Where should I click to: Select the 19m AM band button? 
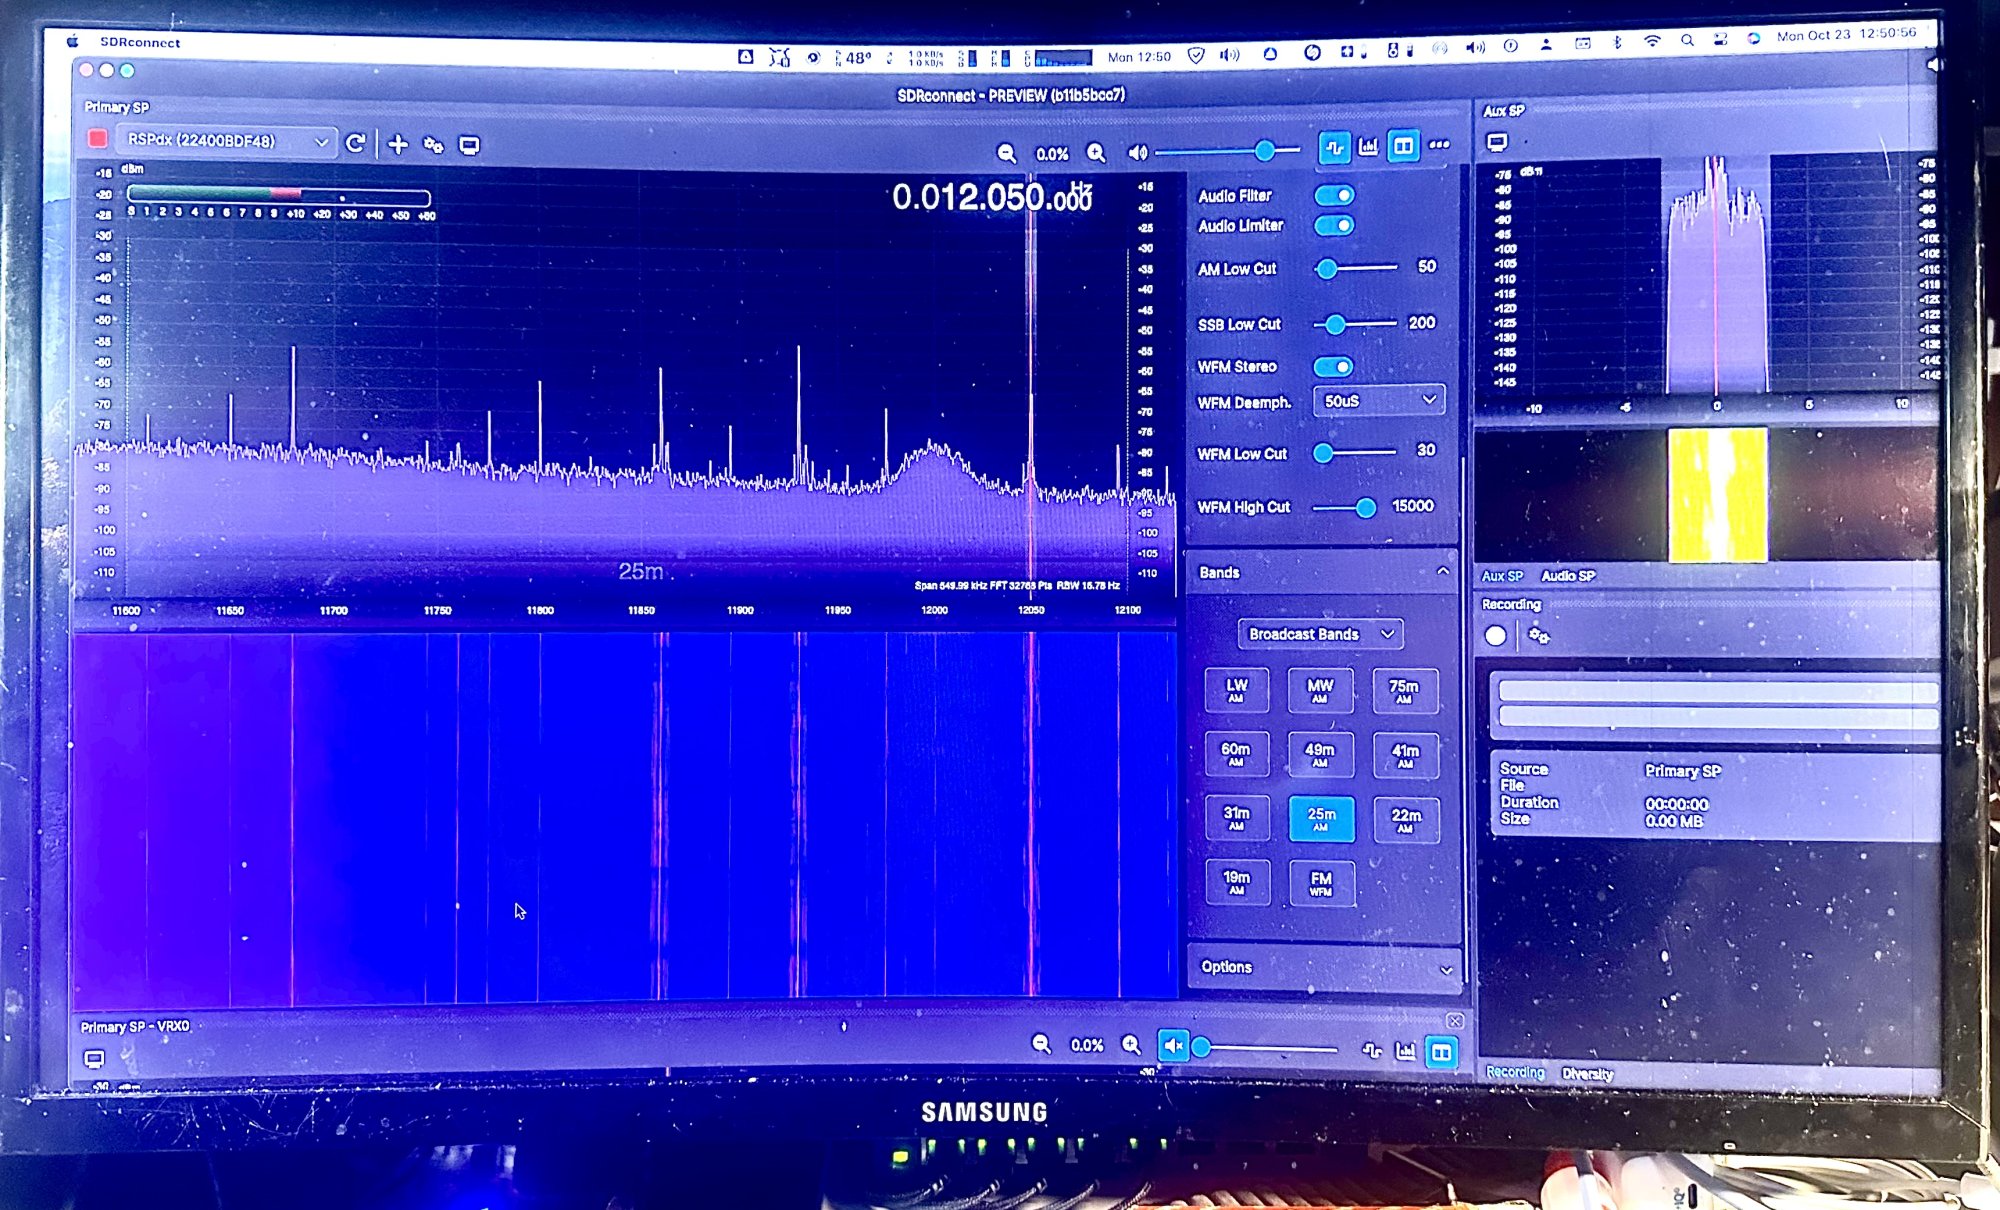1237,882
